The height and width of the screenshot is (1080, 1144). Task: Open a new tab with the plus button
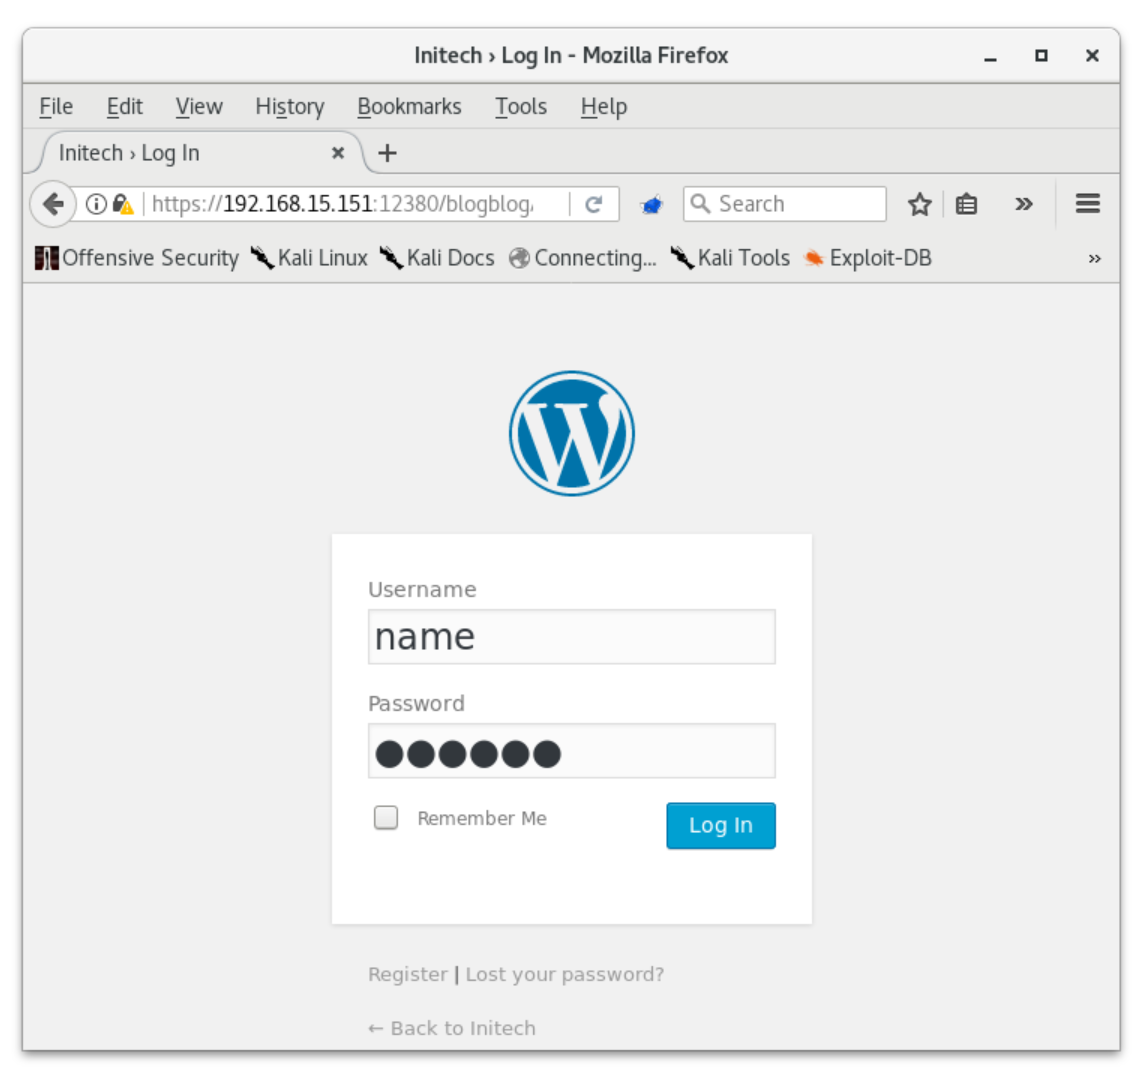coord(387,153)
